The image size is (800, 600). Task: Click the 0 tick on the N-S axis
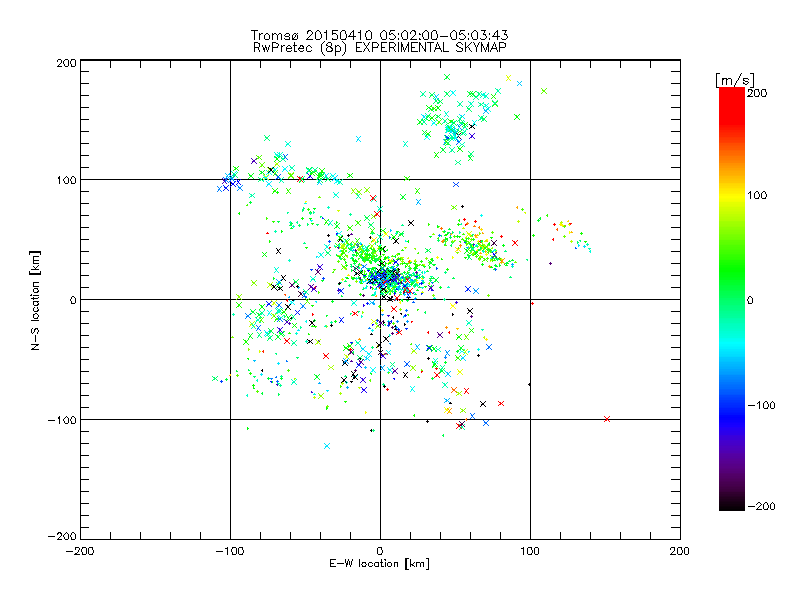[x=73, y=300]
